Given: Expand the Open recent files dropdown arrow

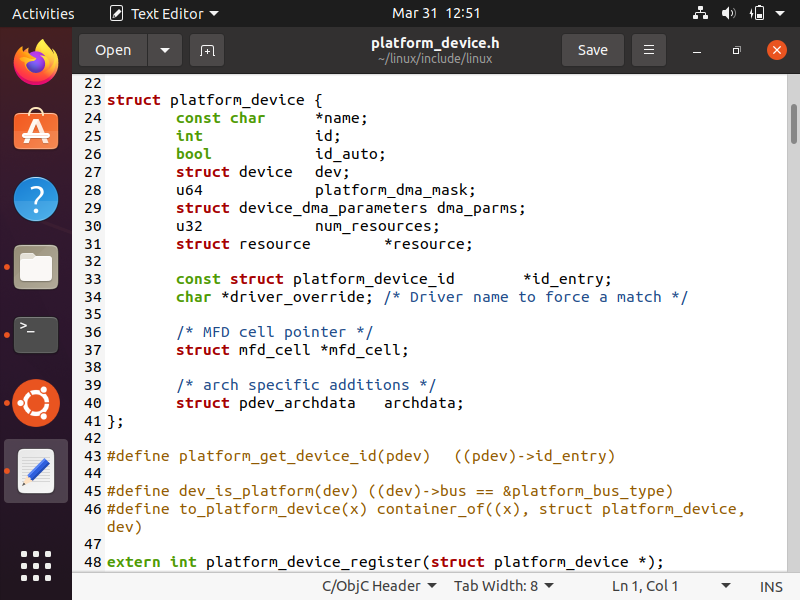Looking at the screenshot, I should (165, 50).
